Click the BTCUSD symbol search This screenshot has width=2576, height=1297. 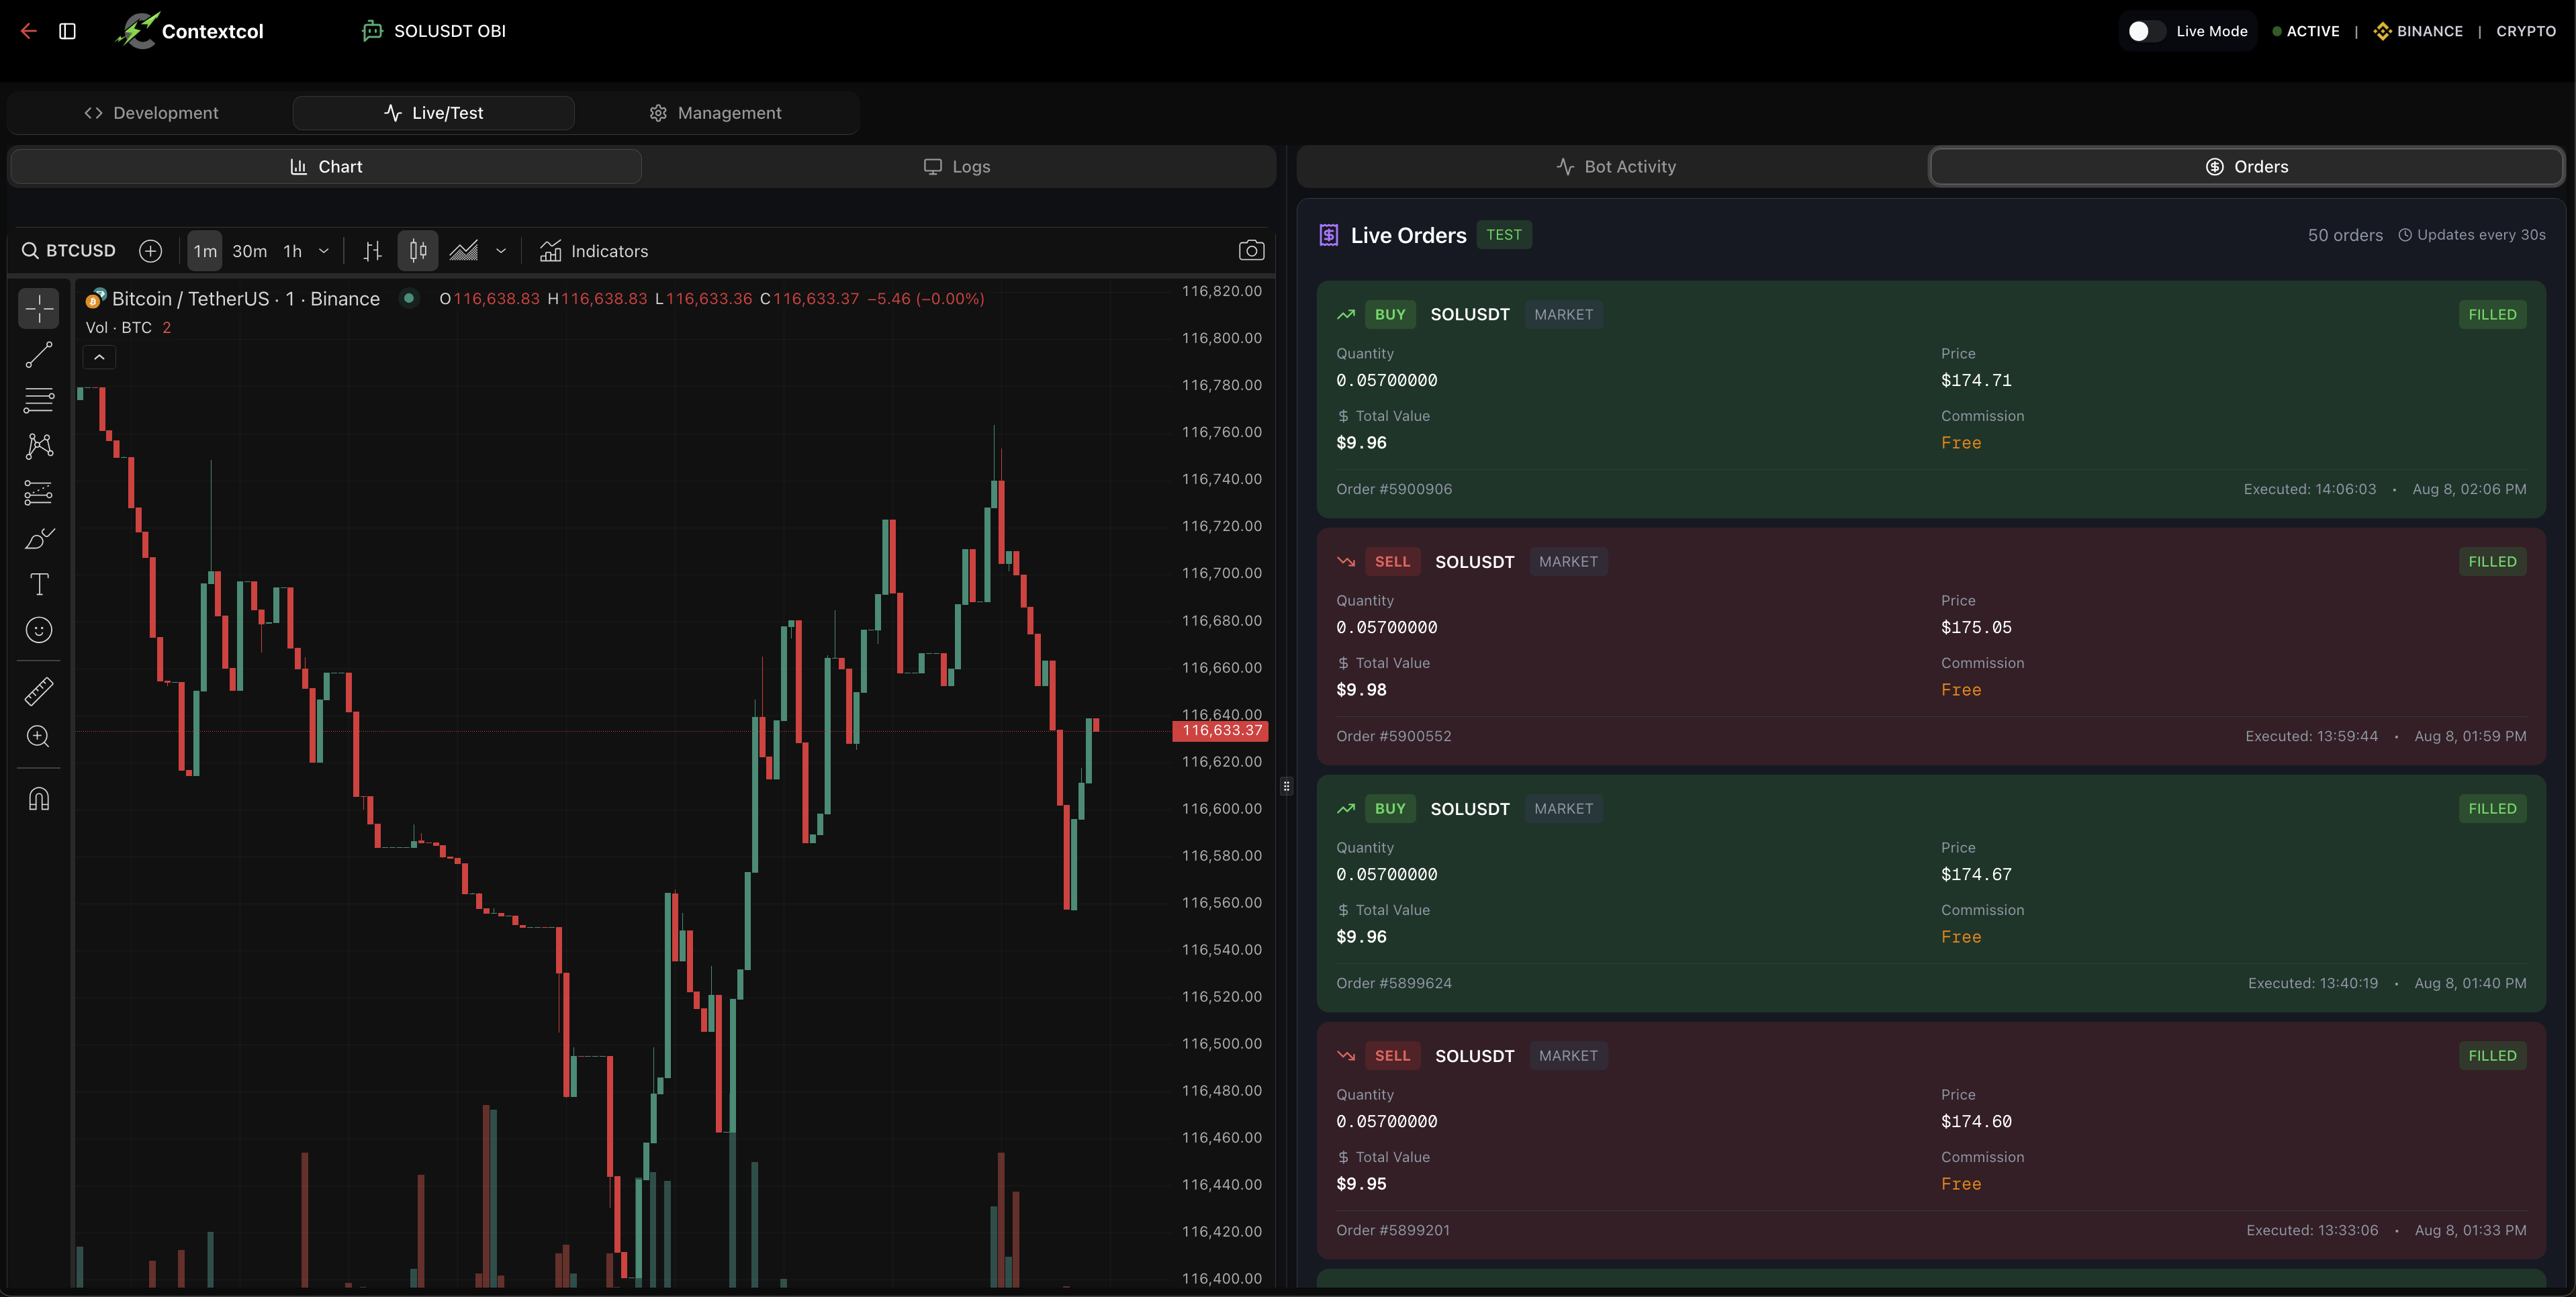[69, 251]
